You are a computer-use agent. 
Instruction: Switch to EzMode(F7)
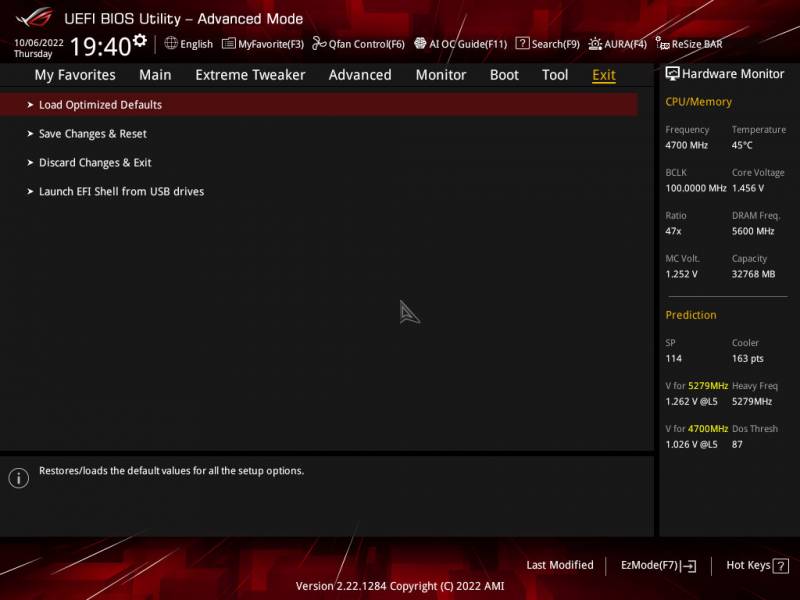658,565
